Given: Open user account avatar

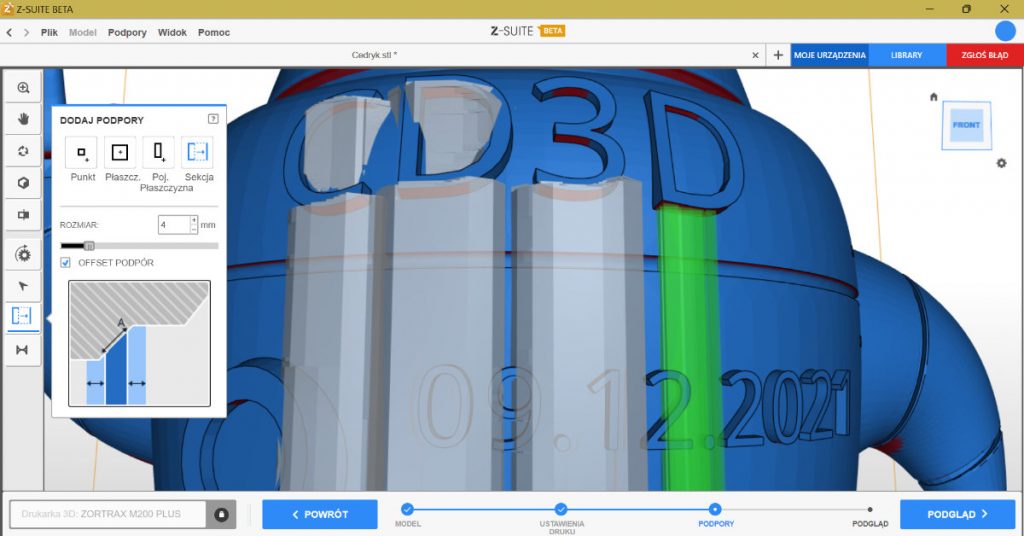Looking at the screenshot, I should 1005,31.
